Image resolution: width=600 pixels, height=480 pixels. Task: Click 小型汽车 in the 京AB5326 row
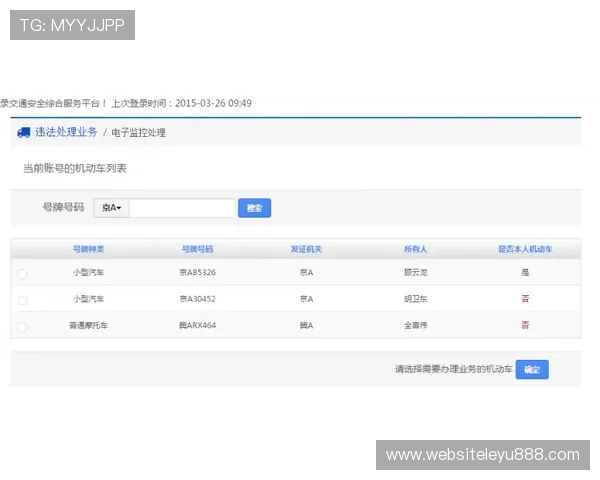click(88, 272)
